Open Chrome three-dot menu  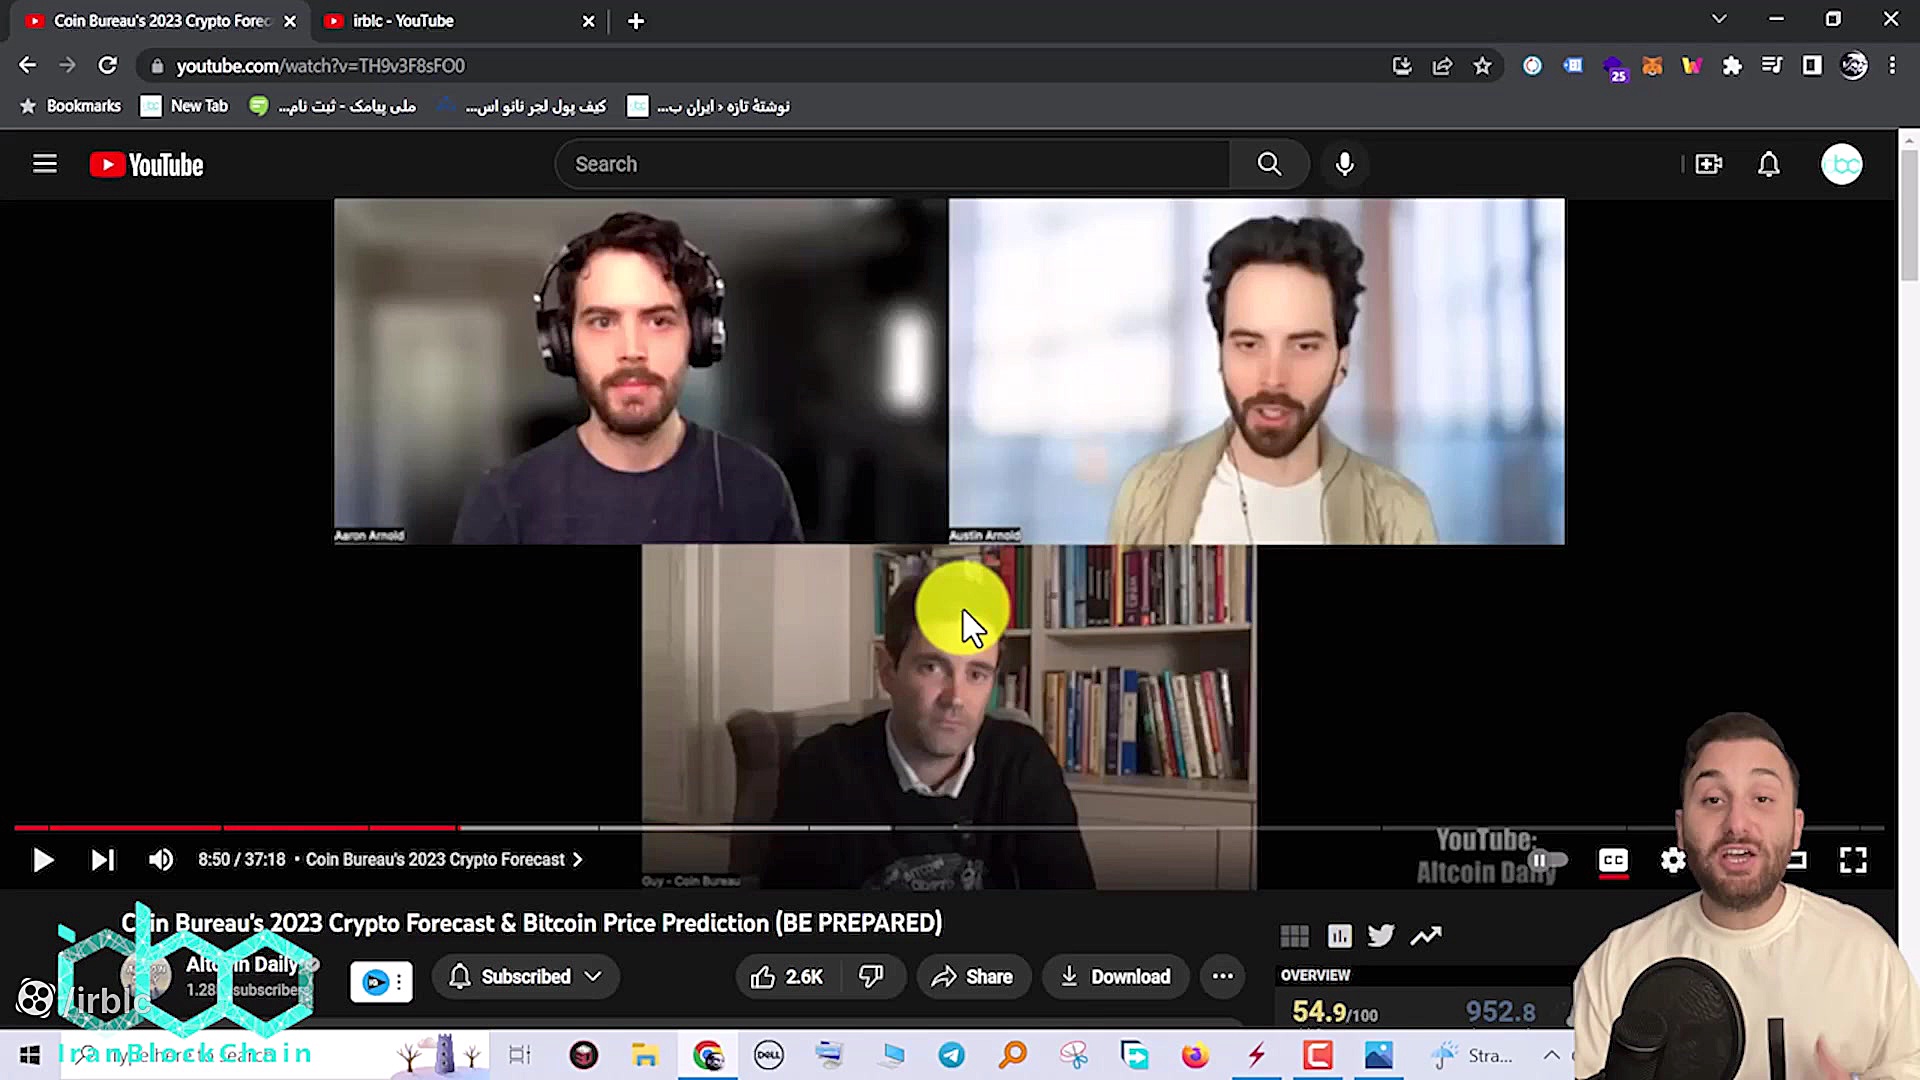click(1892, 66)
